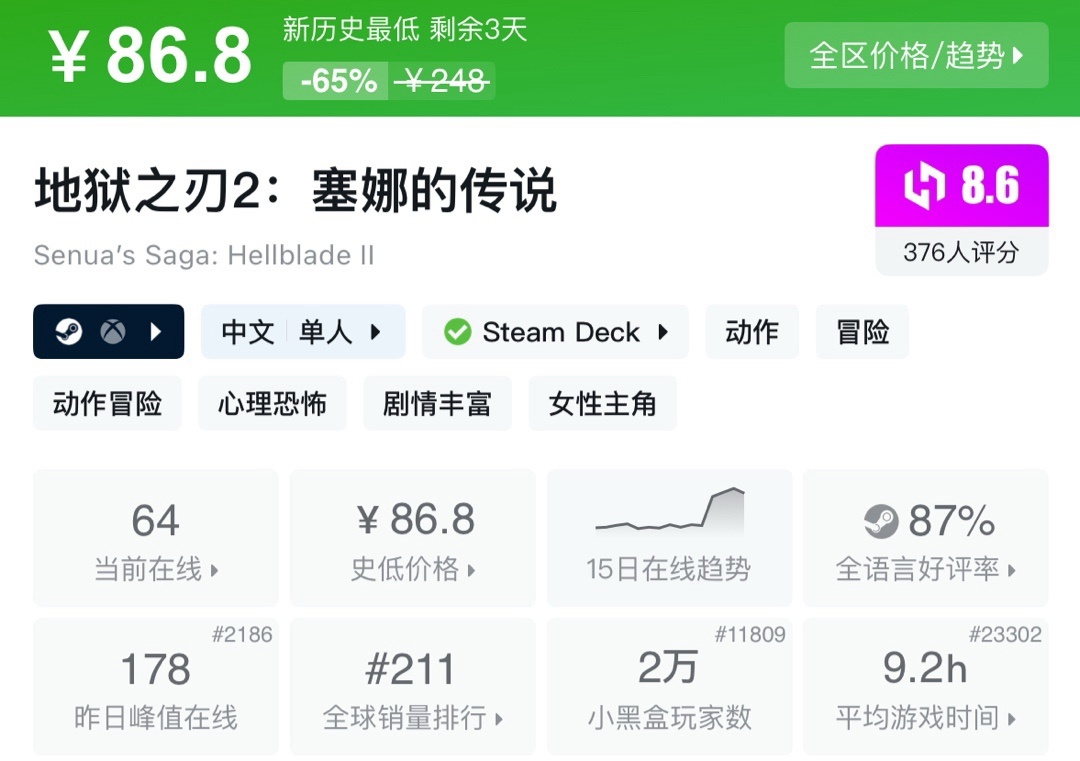Expand the Steam Deck compatibility details

(663, 332)
